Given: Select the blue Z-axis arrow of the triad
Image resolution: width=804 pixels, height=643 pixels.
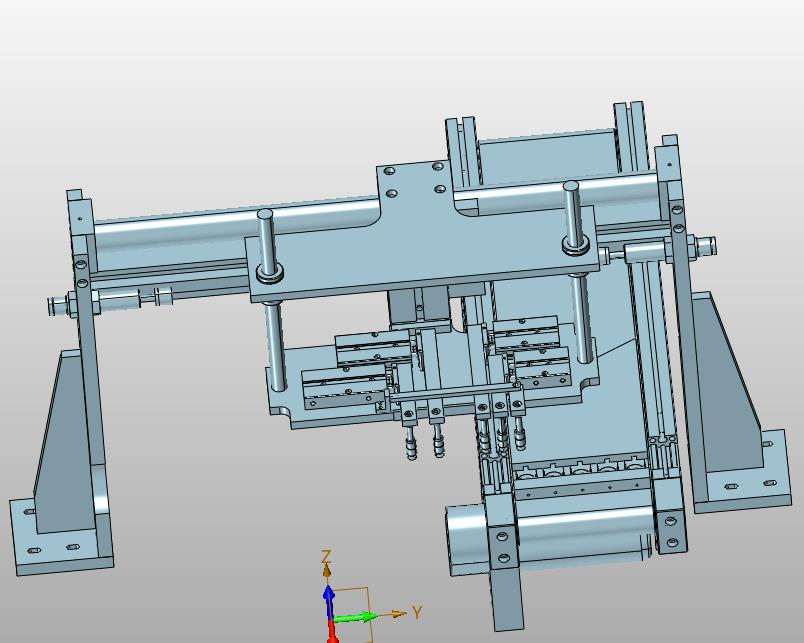Looking at the screenshot, I should point(329,602).
